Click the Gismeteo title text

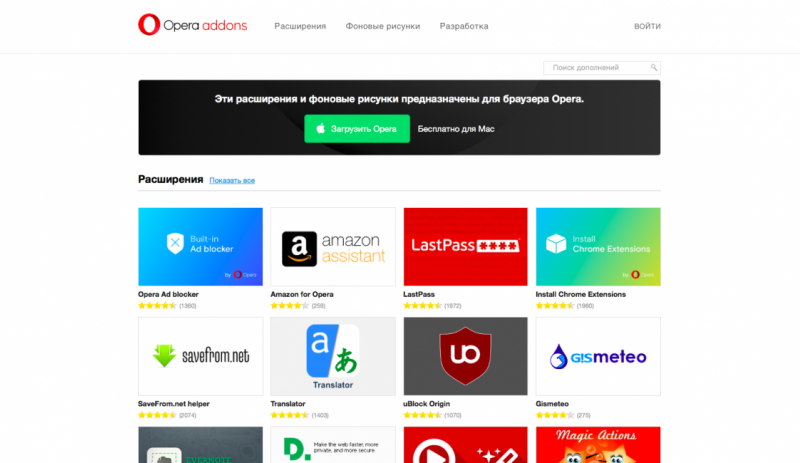coord(552,404)
